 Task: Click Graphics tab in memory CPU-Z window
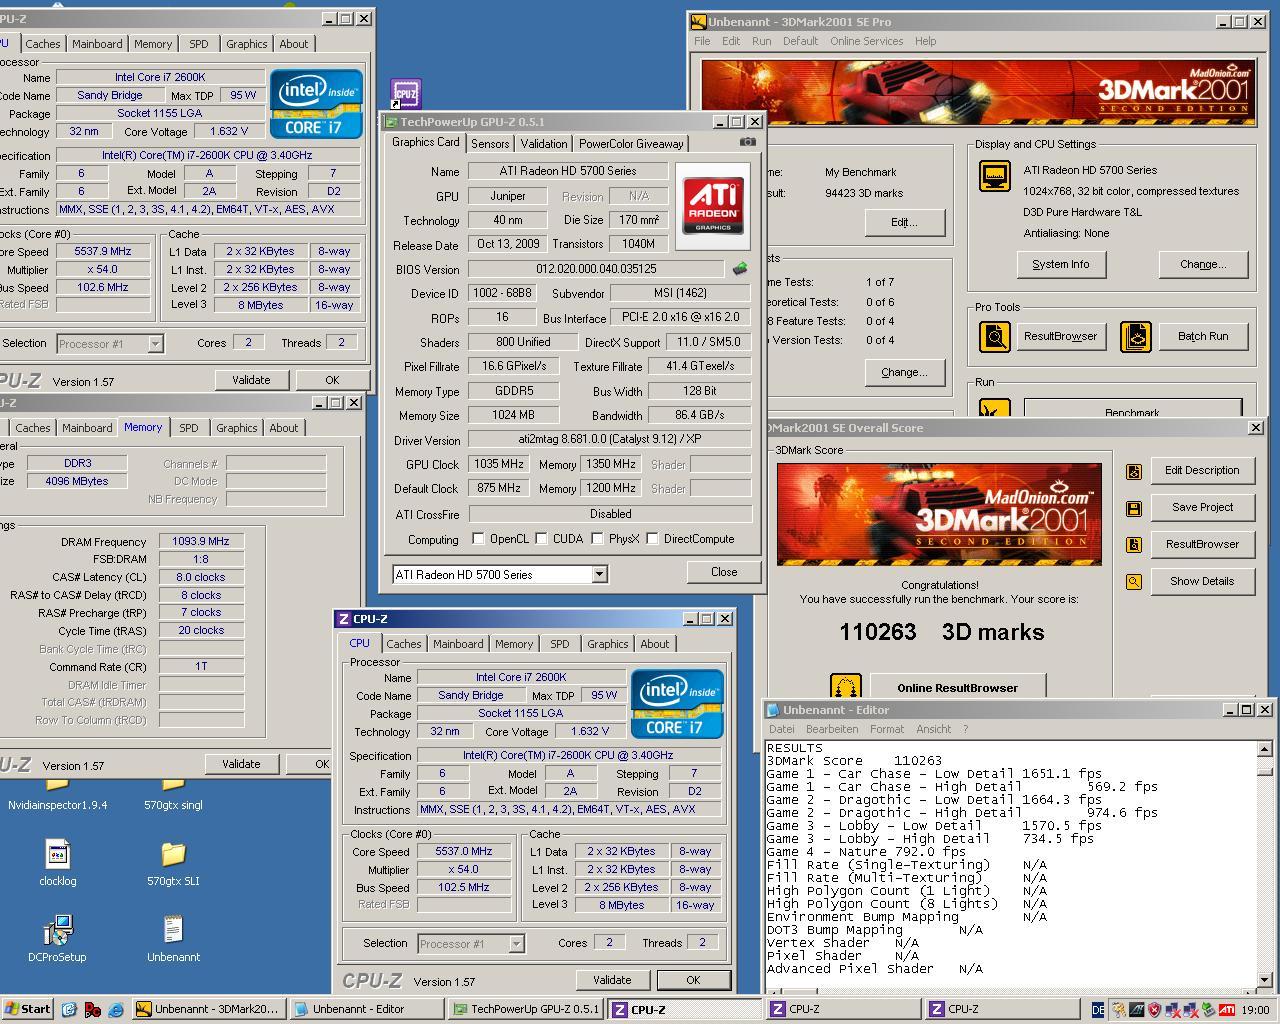click(x=236, y=428)
